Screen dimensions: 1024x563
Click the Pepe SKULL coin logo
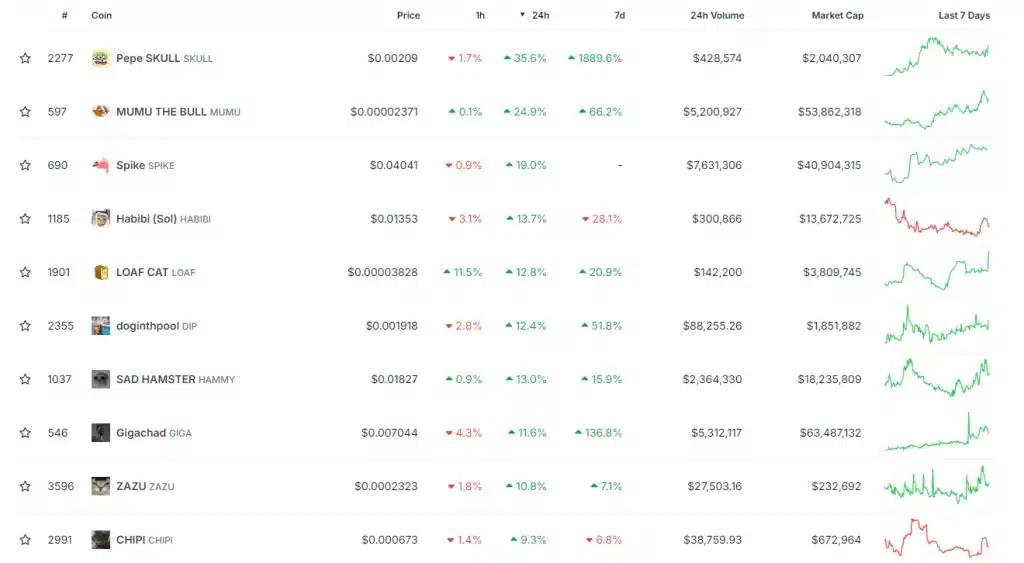point(101,58)
